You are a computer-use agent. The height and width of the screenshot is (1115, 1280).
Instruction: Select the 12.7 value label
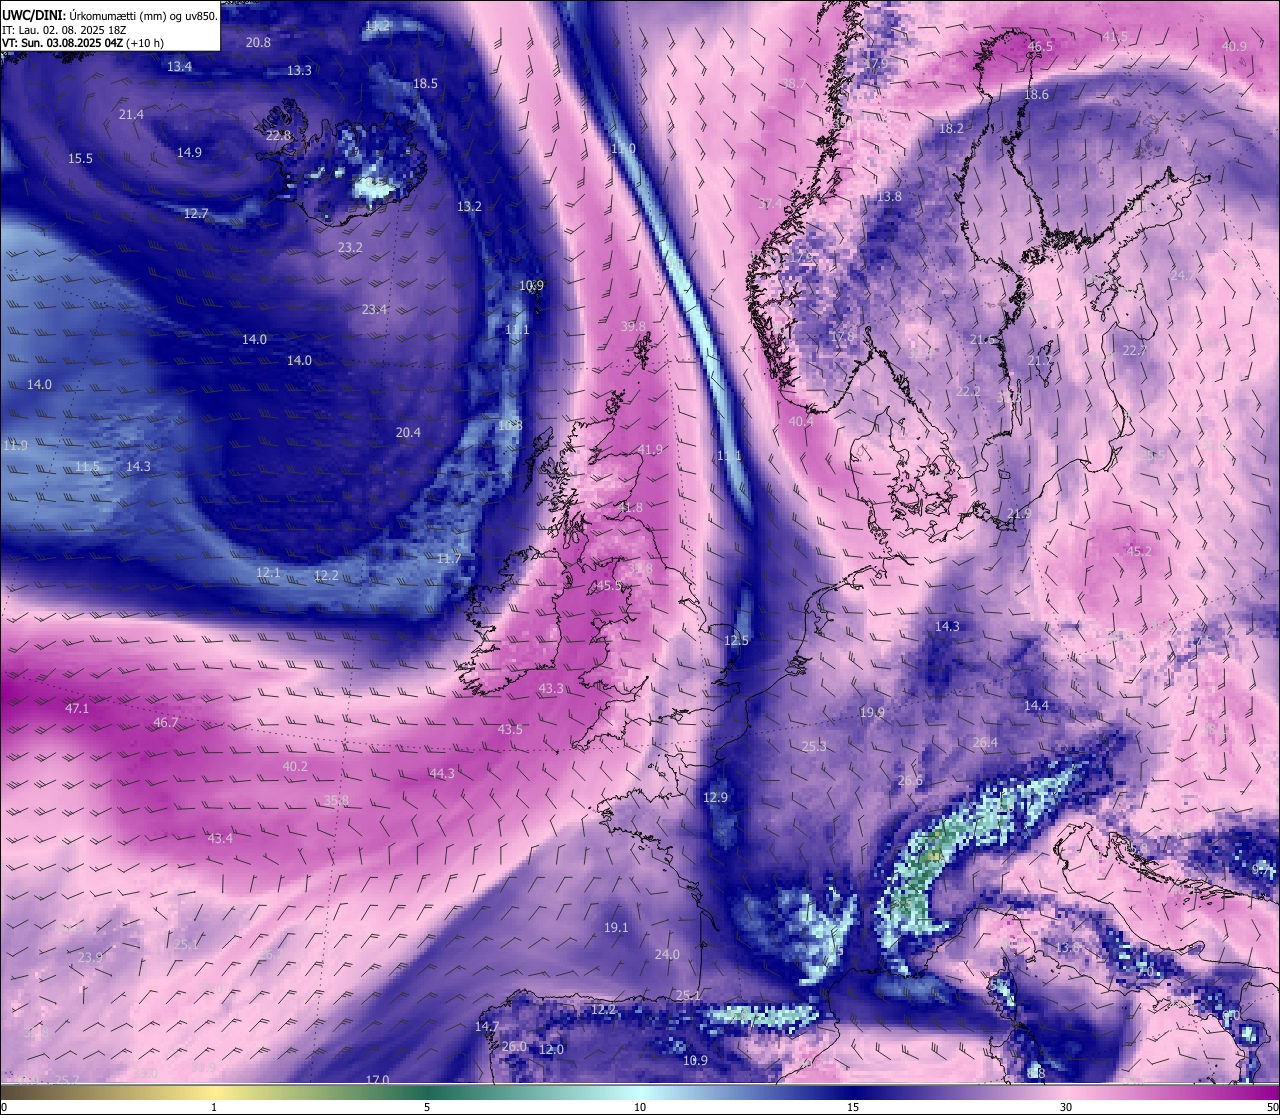point(196,213)
